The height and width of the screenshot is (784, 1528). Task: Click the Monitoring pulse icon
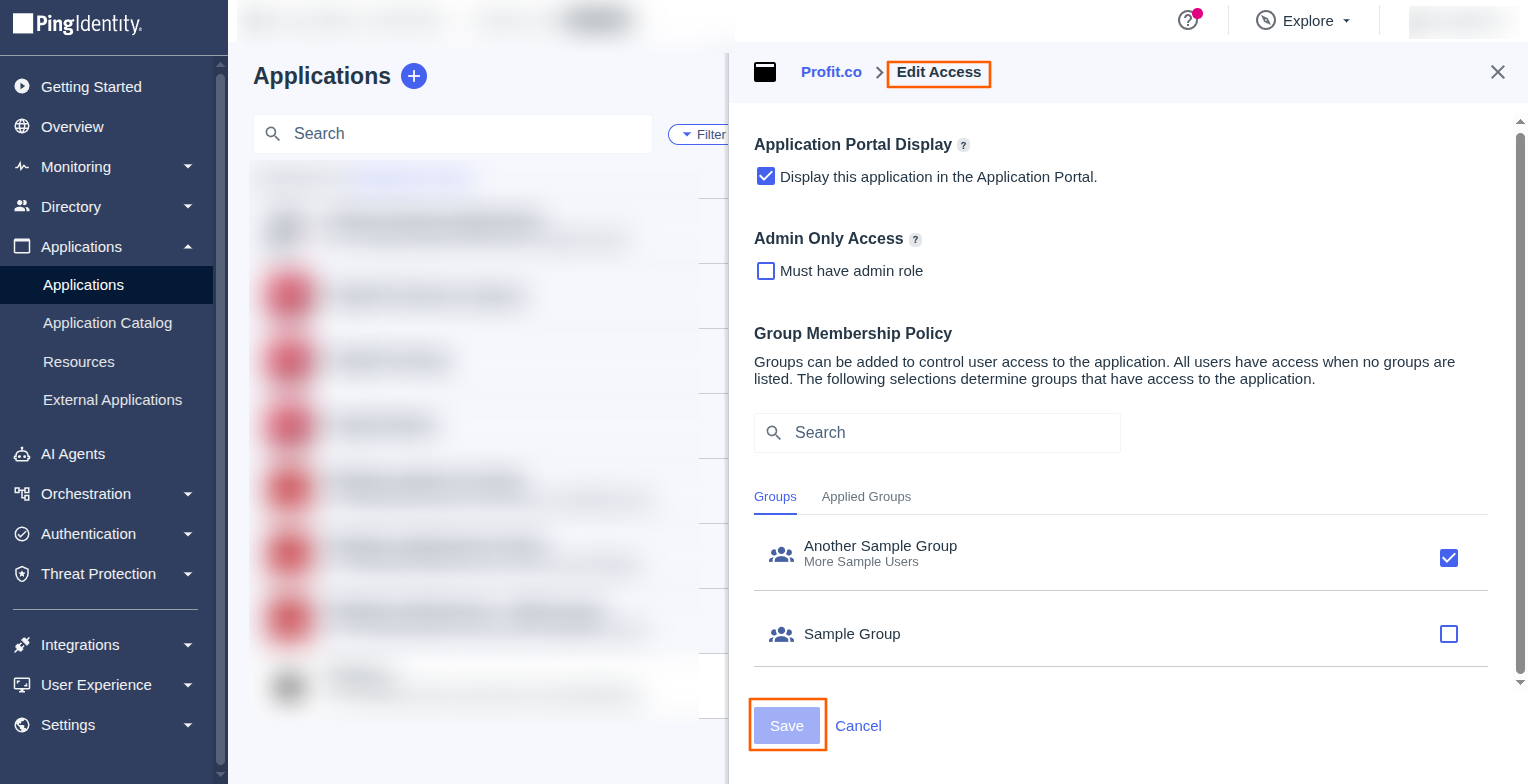[x=22, y=167]
